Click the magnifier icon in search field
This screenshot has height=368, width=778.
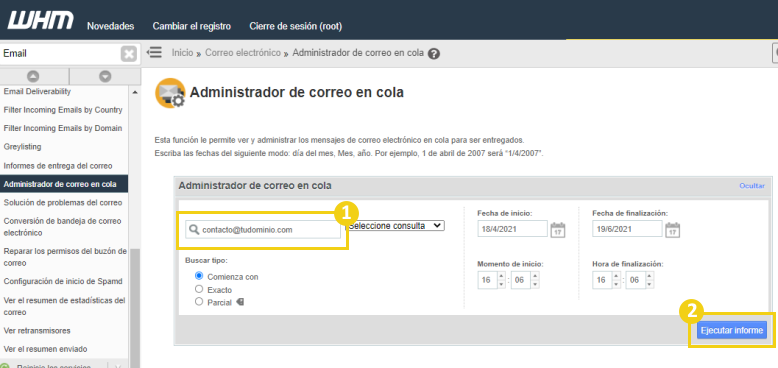(194, 230)
